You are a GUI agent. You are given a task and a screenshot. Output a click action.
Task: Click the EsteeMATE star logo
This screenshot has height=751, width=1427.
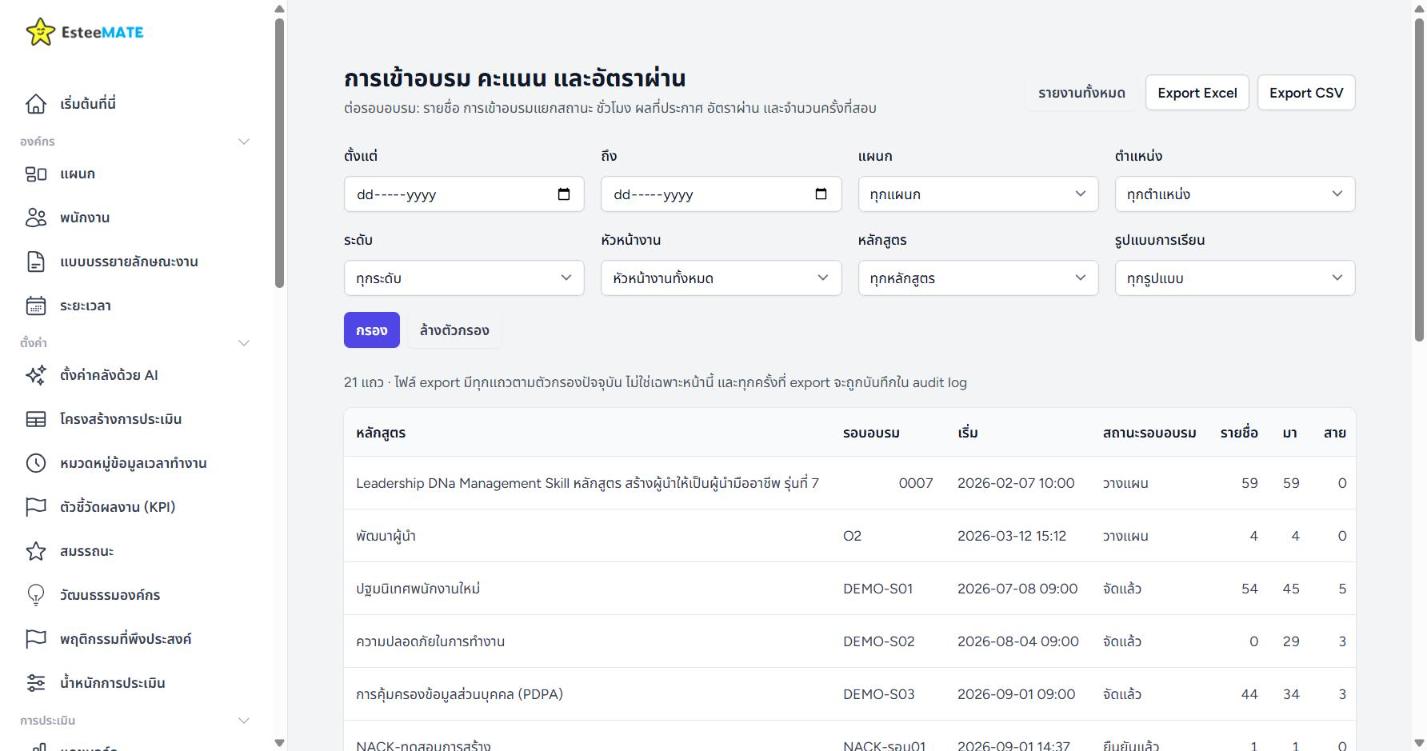click(40, 32)
